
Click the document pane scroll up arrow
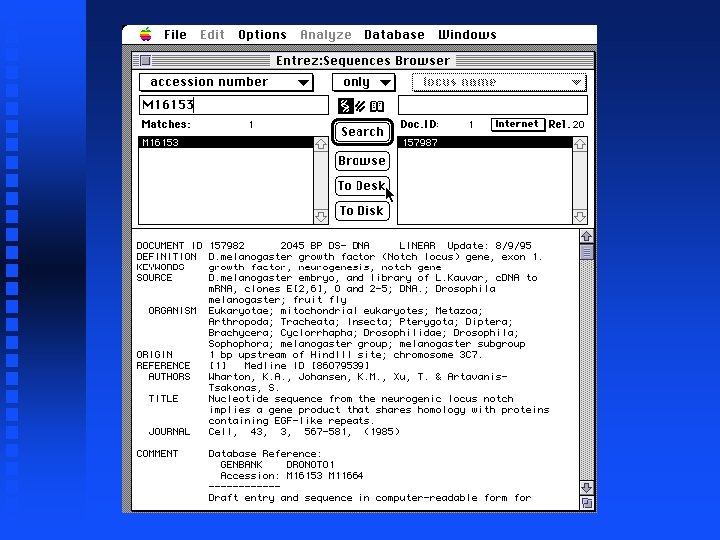(x=586, y=236)
